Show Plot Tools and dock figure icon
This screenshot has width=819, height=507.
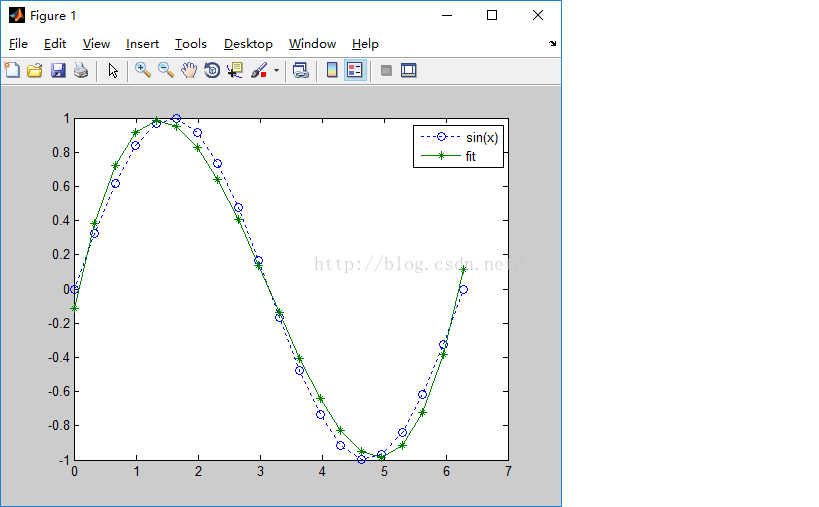coord(408,70)
